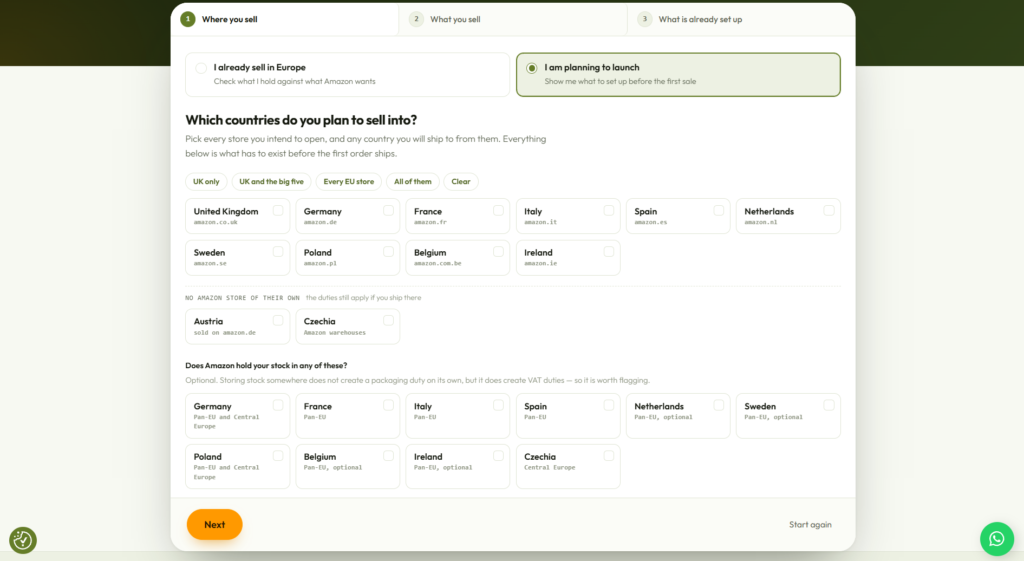This screenshot has width=1024, height=561.
Task: Select 'All of them' preset
Action: point(413,182)
